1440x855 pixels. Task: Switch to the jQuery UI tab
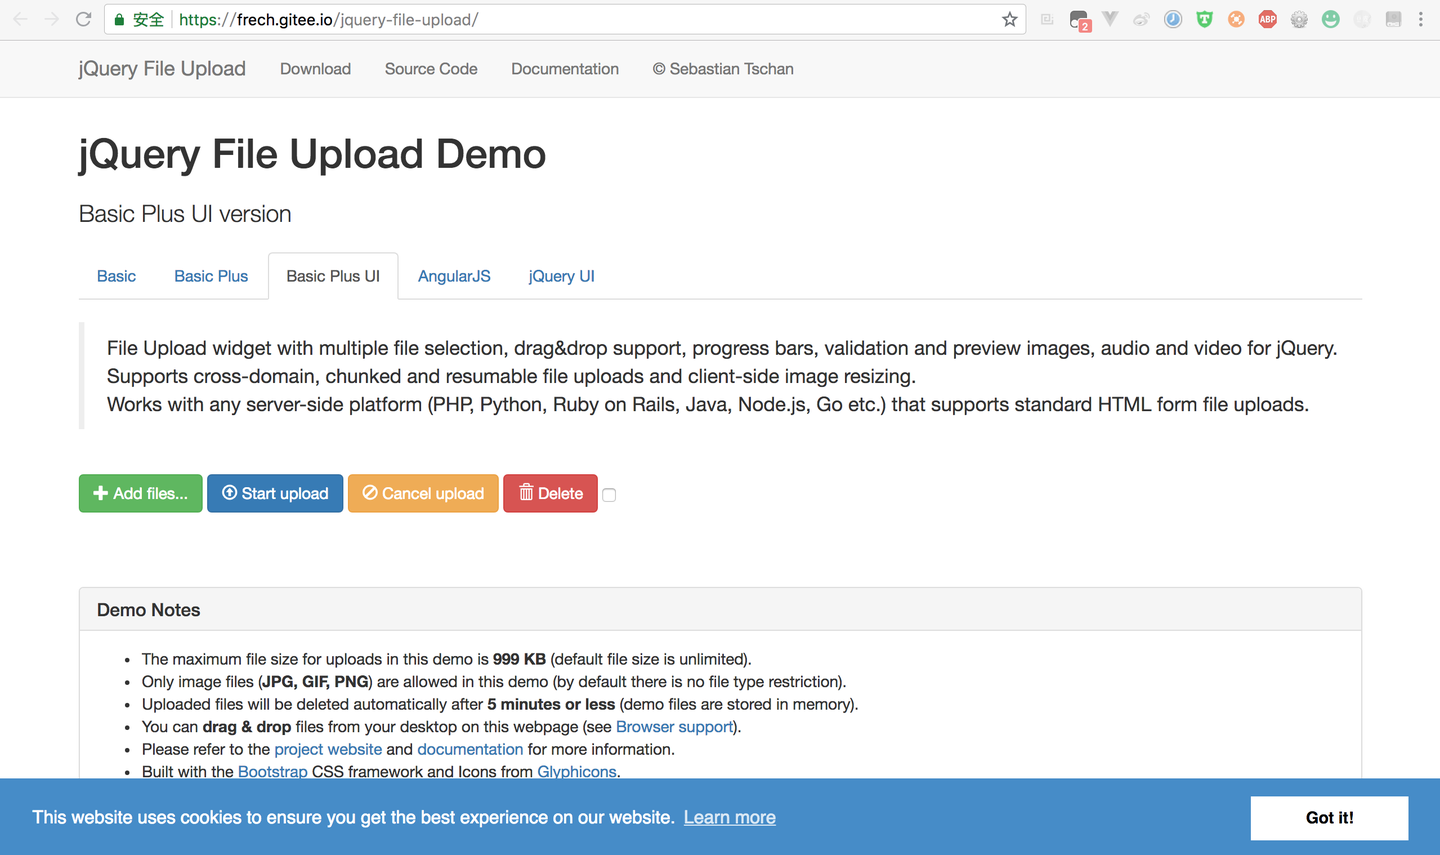[x=561, y=276]
